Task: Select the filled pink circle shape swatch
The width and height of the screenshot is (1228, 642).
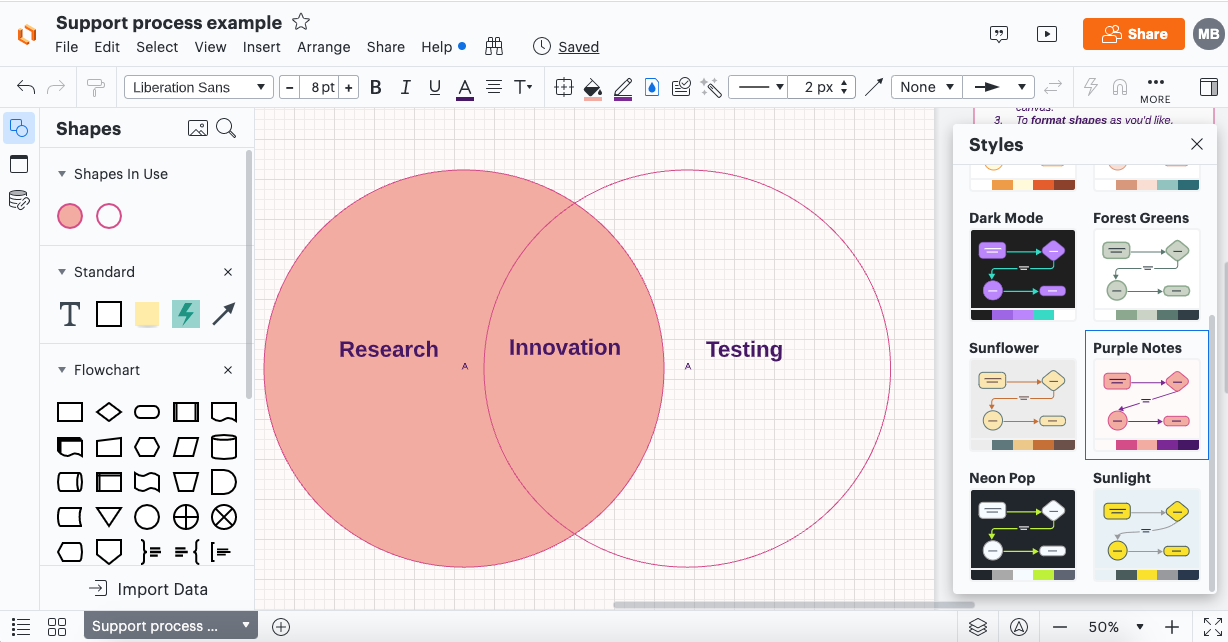Action: click(70, 216)
